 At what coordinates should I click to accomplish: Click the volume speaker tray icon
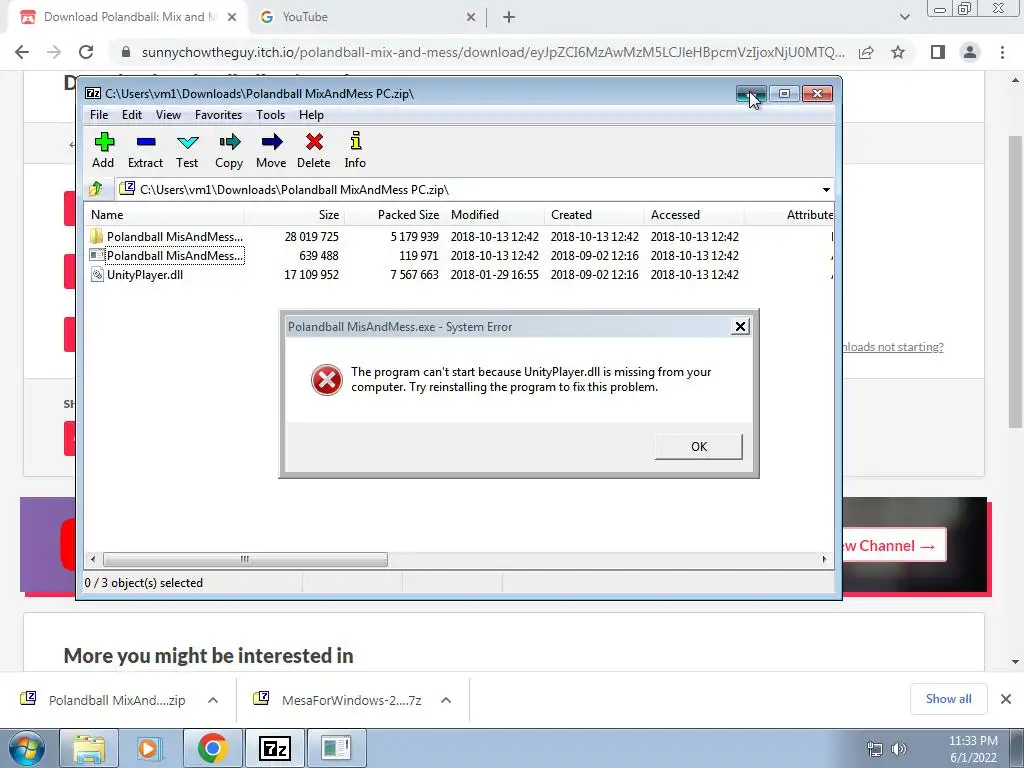point(899,749)
